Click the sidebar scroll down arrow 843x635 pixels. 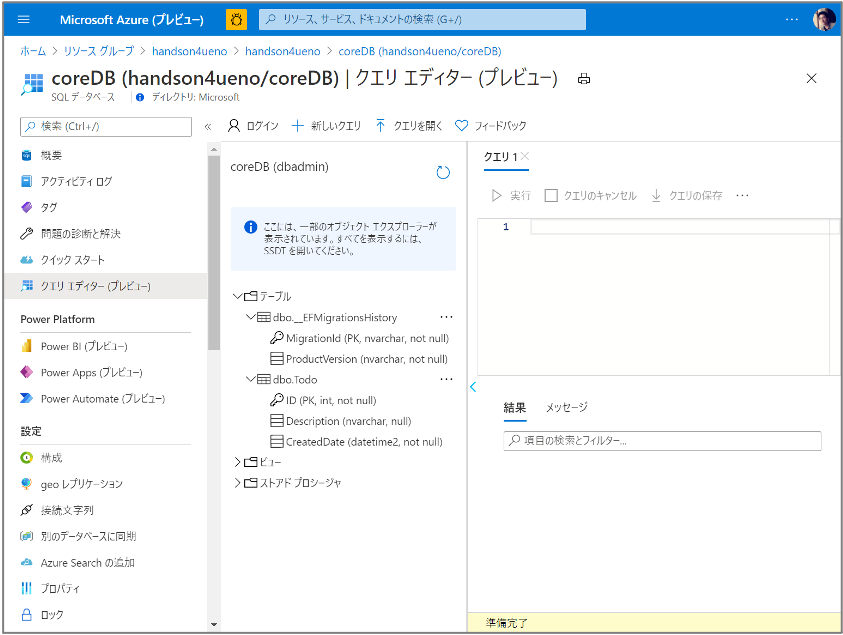pos(214,625)
